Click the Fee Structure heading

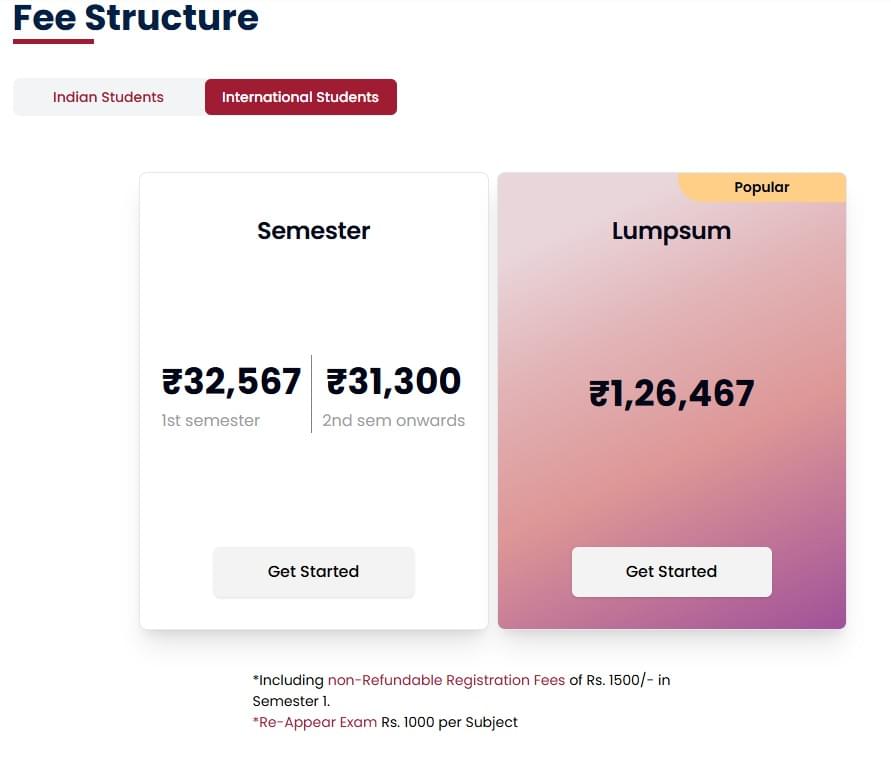point(136,17)
